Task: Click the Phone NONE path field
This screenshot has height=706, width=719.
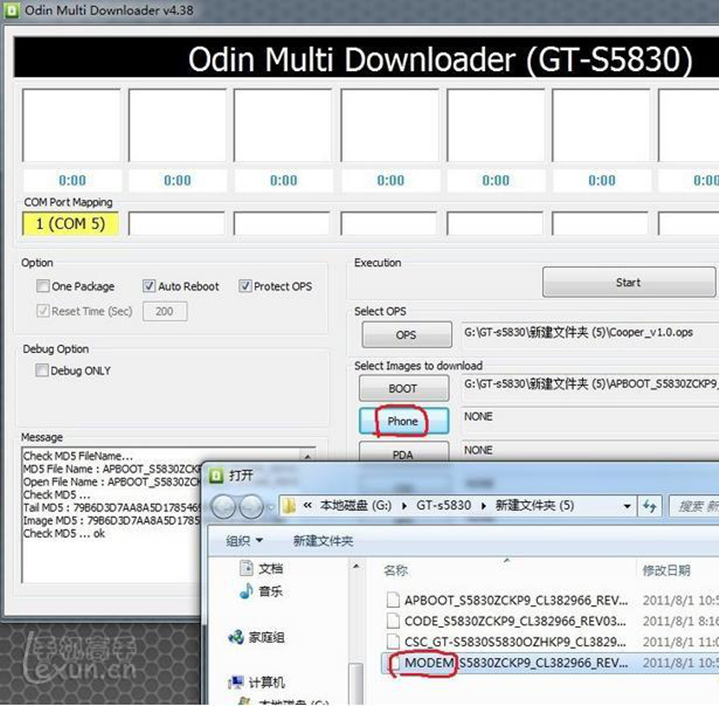Action: [x=590, y=417]
